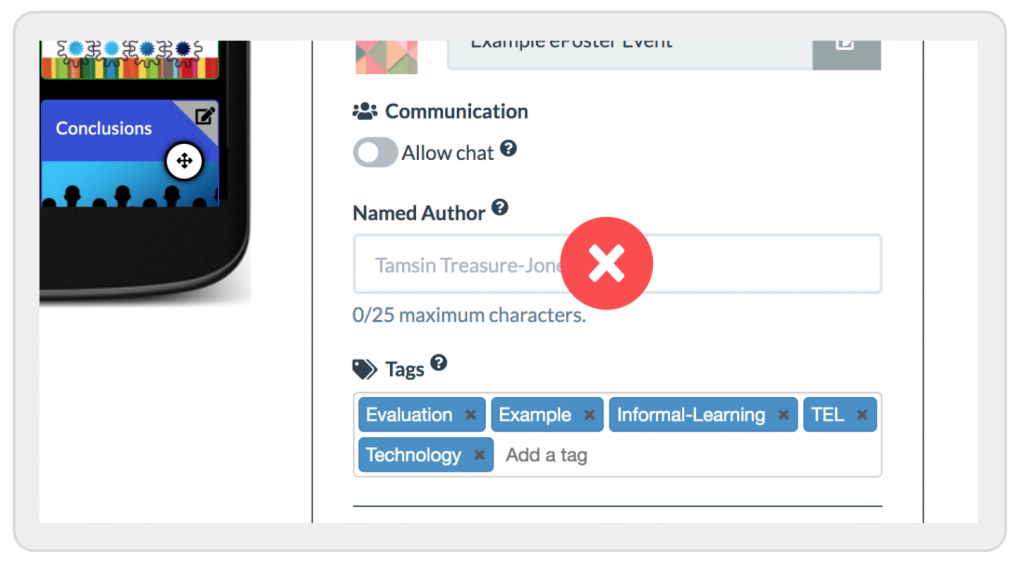The height and width of the screenshot is (564, 1024).
Task: Remove the TEL tag
Action: click(862, 415)
